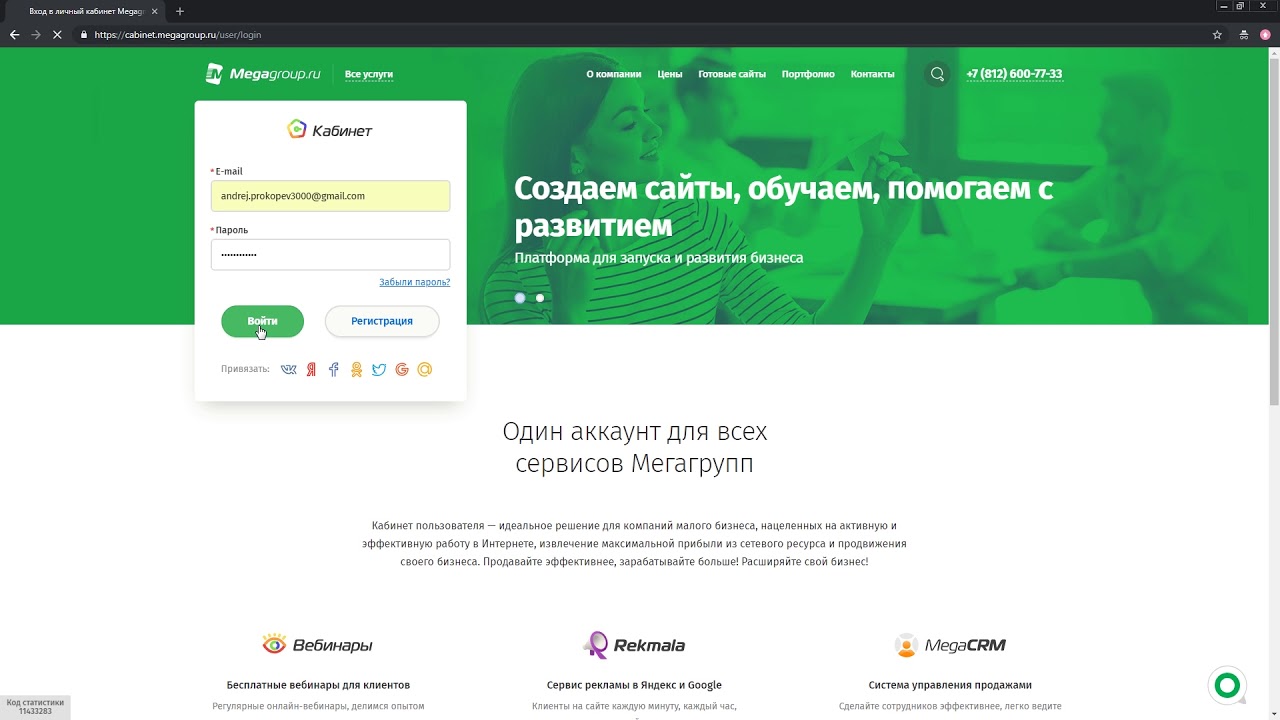Image resolution: width=1280 pixels, height=720 pixels.
Task: Link account via Yandex icon
Action: click(312, 369)
